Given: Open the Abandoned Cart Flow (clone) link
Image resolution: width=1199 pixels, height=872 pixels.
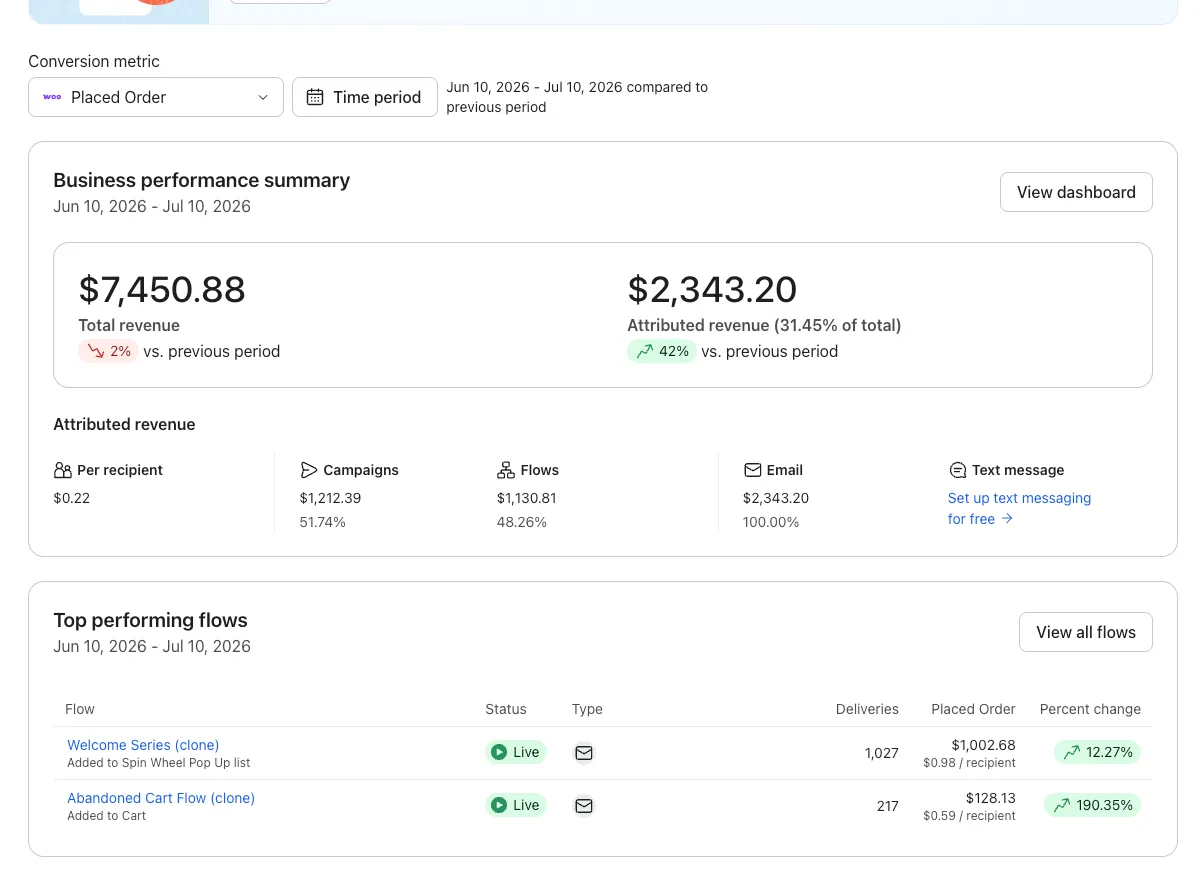Looking at the screenshot, I should pyautogui.click(x=161, y=798).
